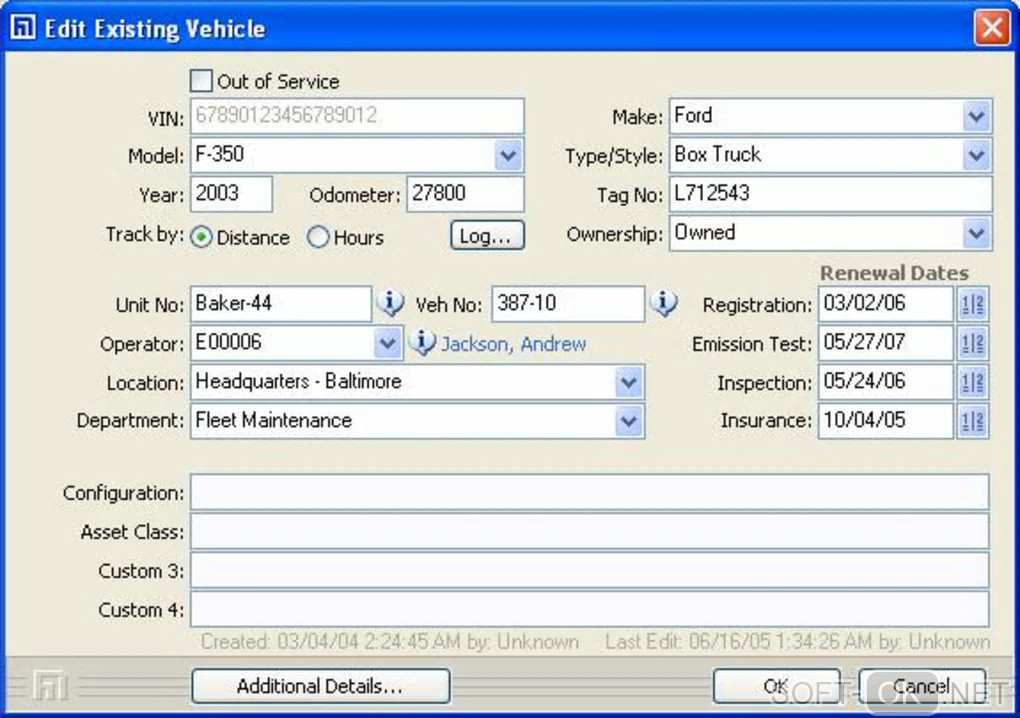The height and width of the screenshot is (718, 1020).
Task: Click the VIN field
Action: pyautogui.click(x=357, y=116)
